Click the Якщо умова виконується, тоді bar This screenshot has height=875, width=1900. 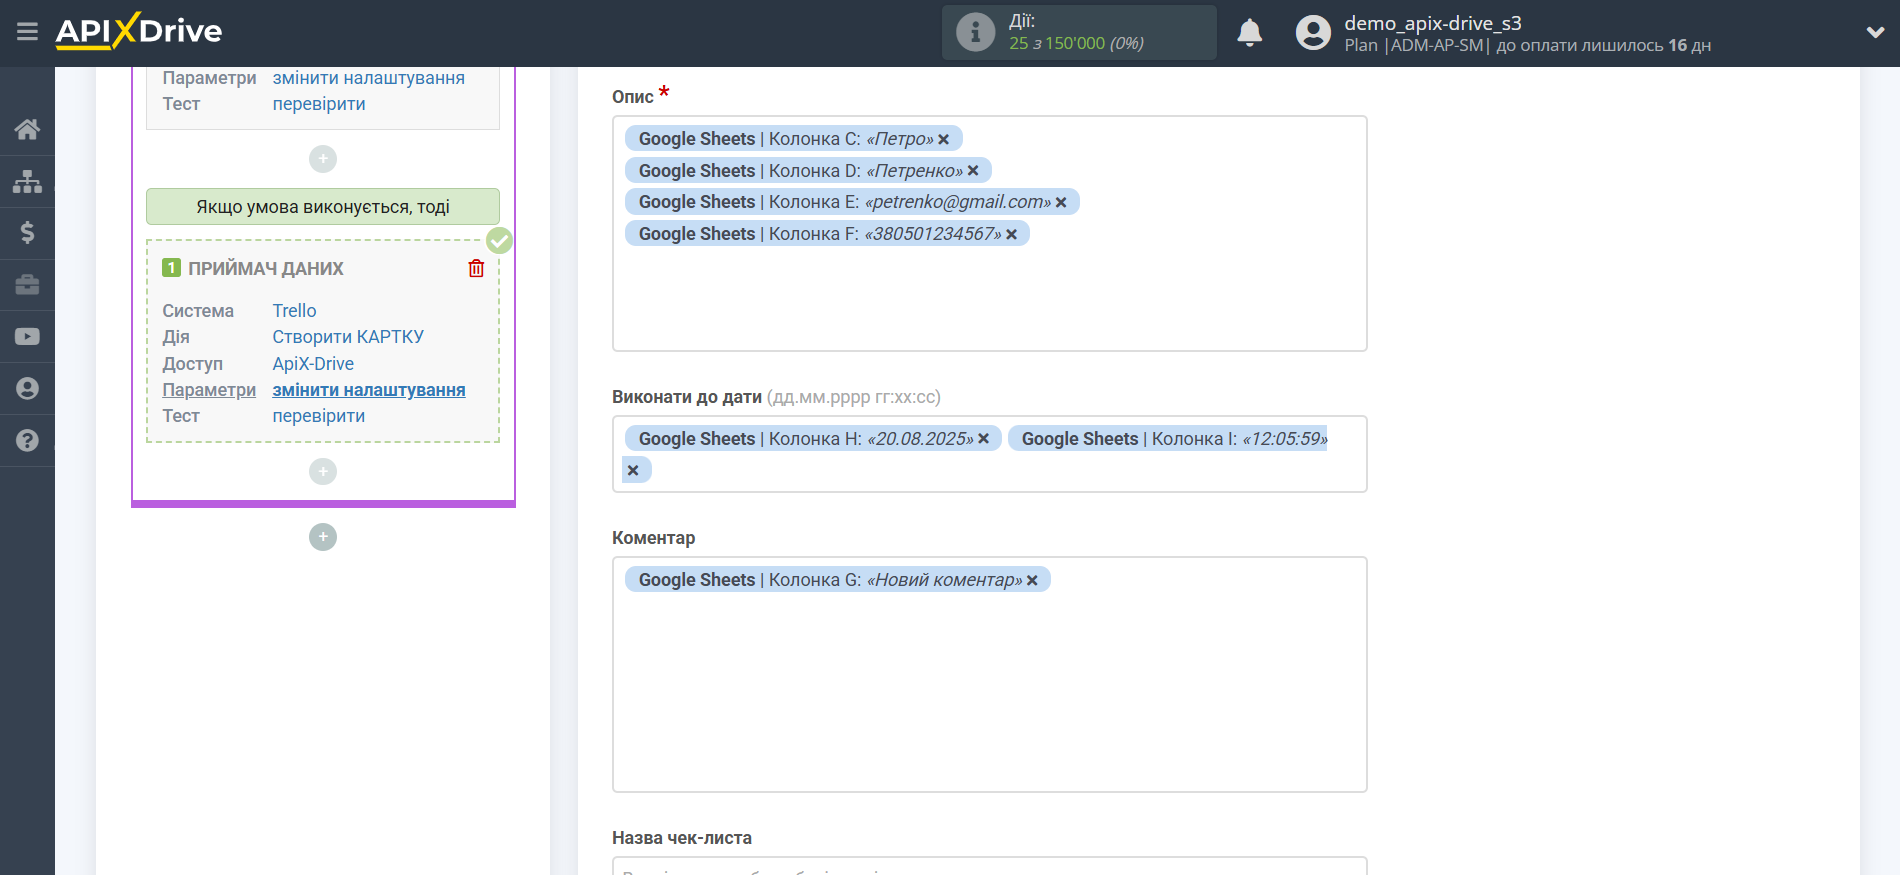(323, 207)
